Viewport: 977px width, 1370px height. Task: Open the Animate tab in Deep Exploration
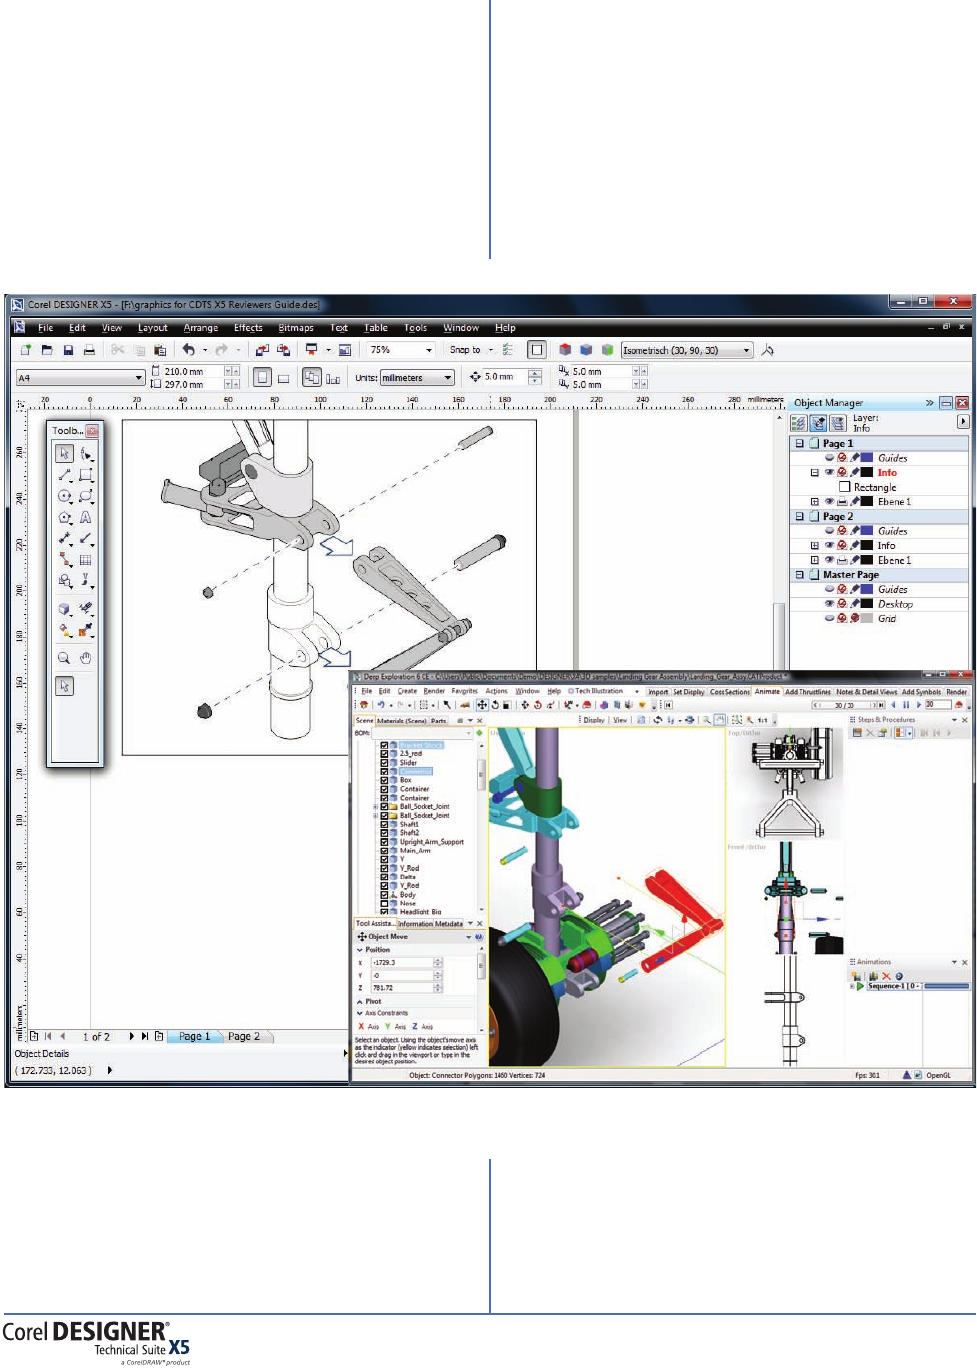tap(767, 691)
